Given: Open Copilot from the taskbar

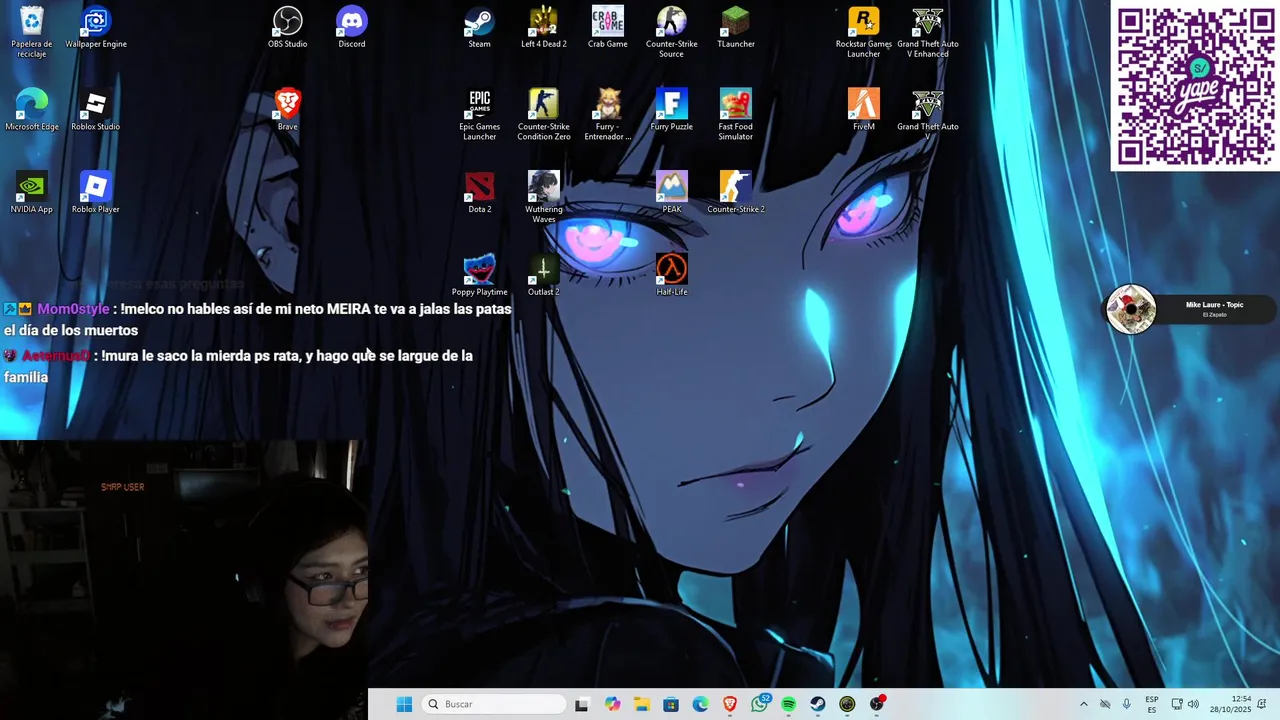Looking at the screenshot, I should 612,704.
